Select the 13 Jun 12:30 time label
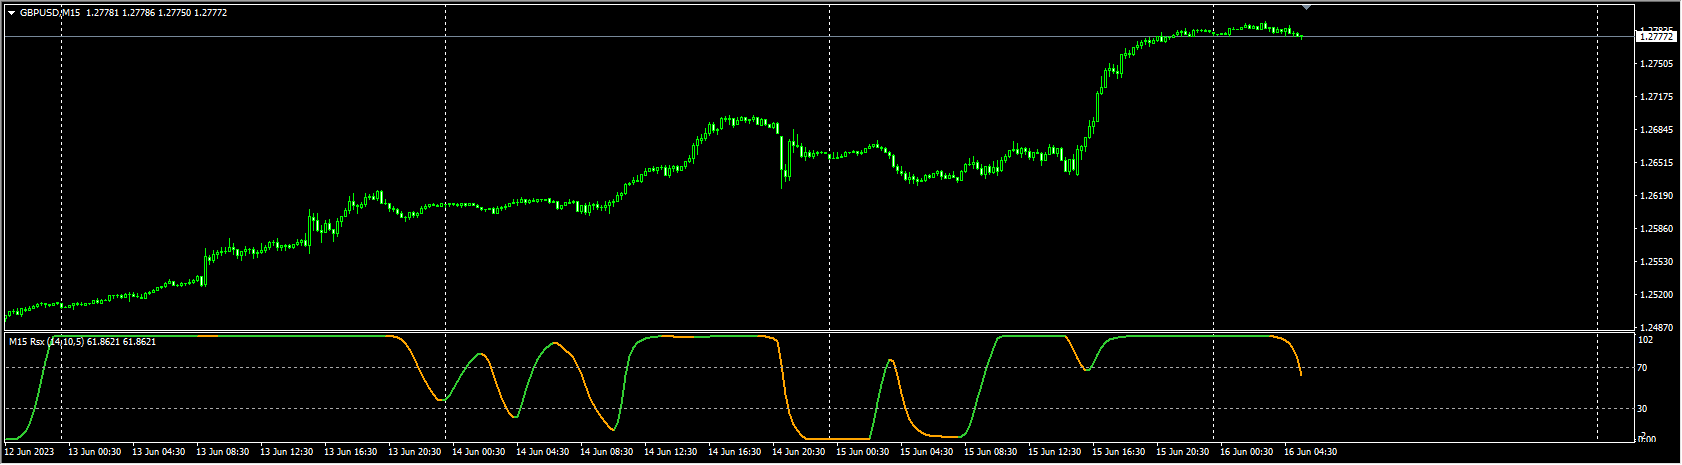The height and width of the screenshot is (465, 1682). (x=286, y=452)
